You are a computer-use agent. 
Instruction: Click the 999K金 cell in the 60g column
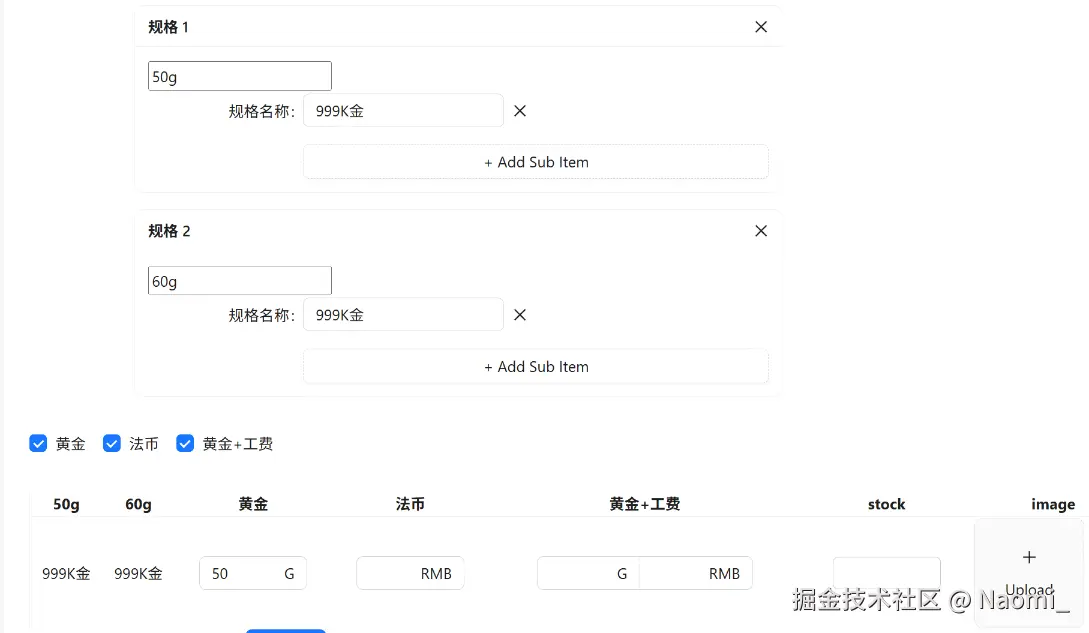click(138, 574)
